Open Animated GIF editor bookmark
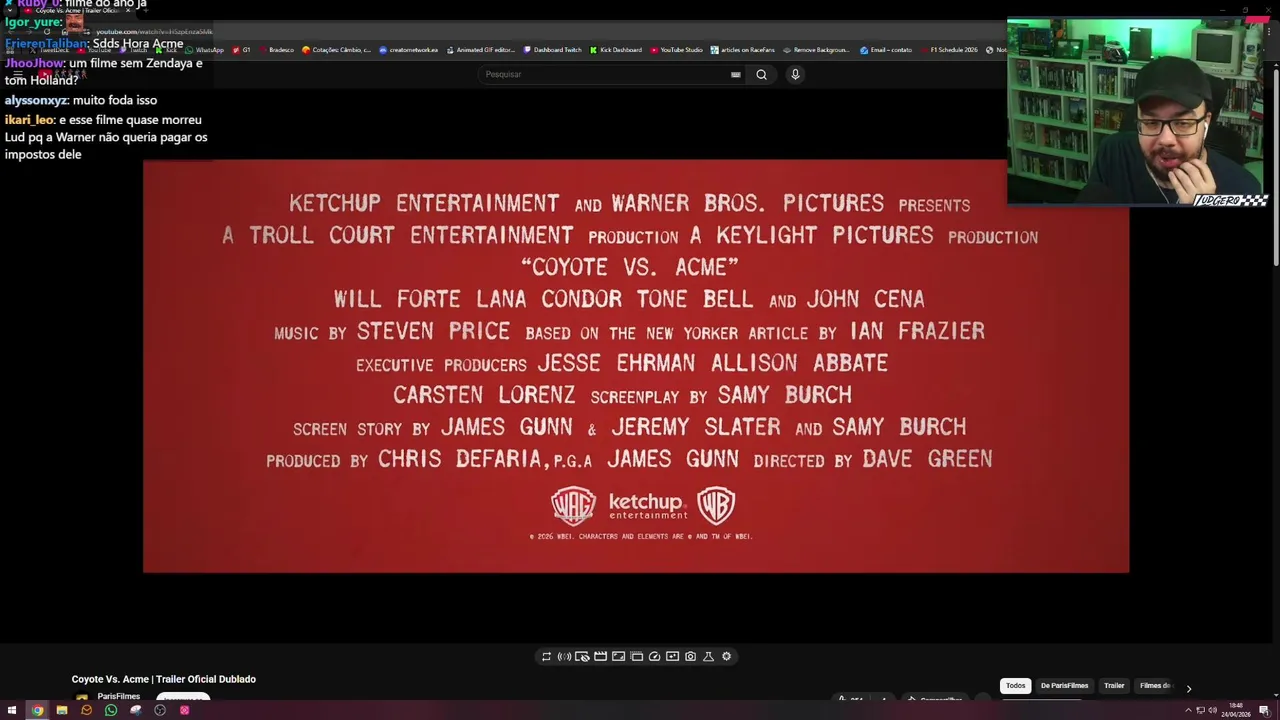This screenshot has height=720, width=1280. point(481,50)
